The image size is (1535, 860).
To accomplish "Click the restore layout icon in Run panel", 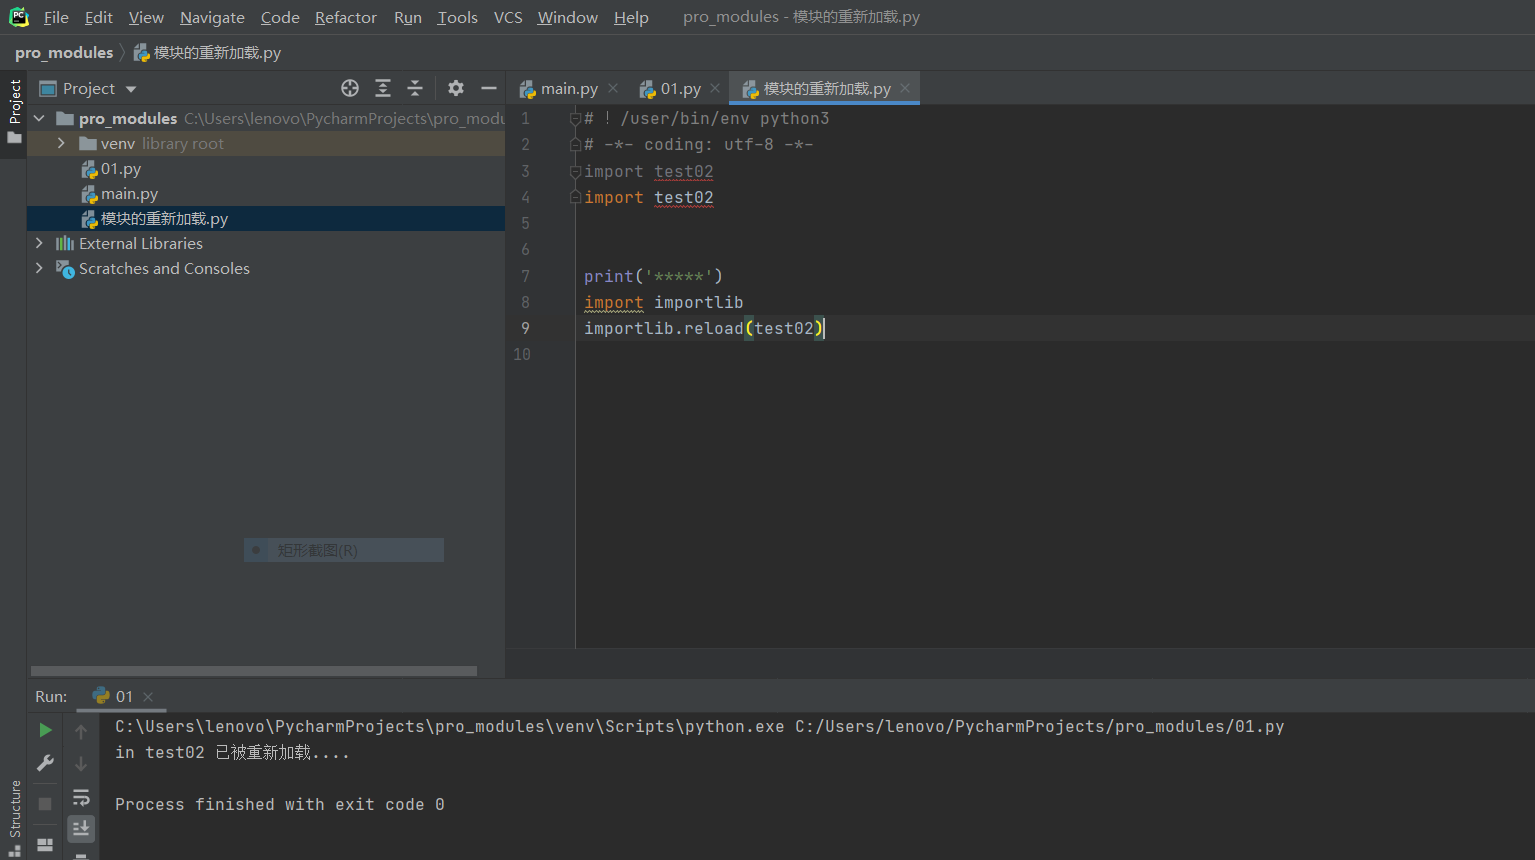I will click(45, 845).
